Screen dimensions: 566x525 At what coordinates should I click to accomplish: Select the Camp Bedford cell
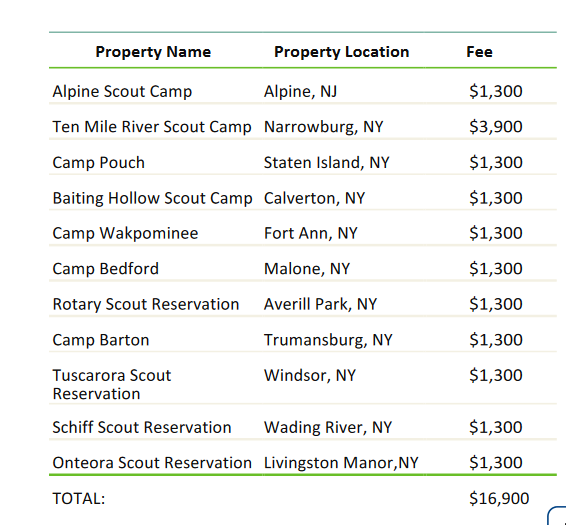[105, 269]
